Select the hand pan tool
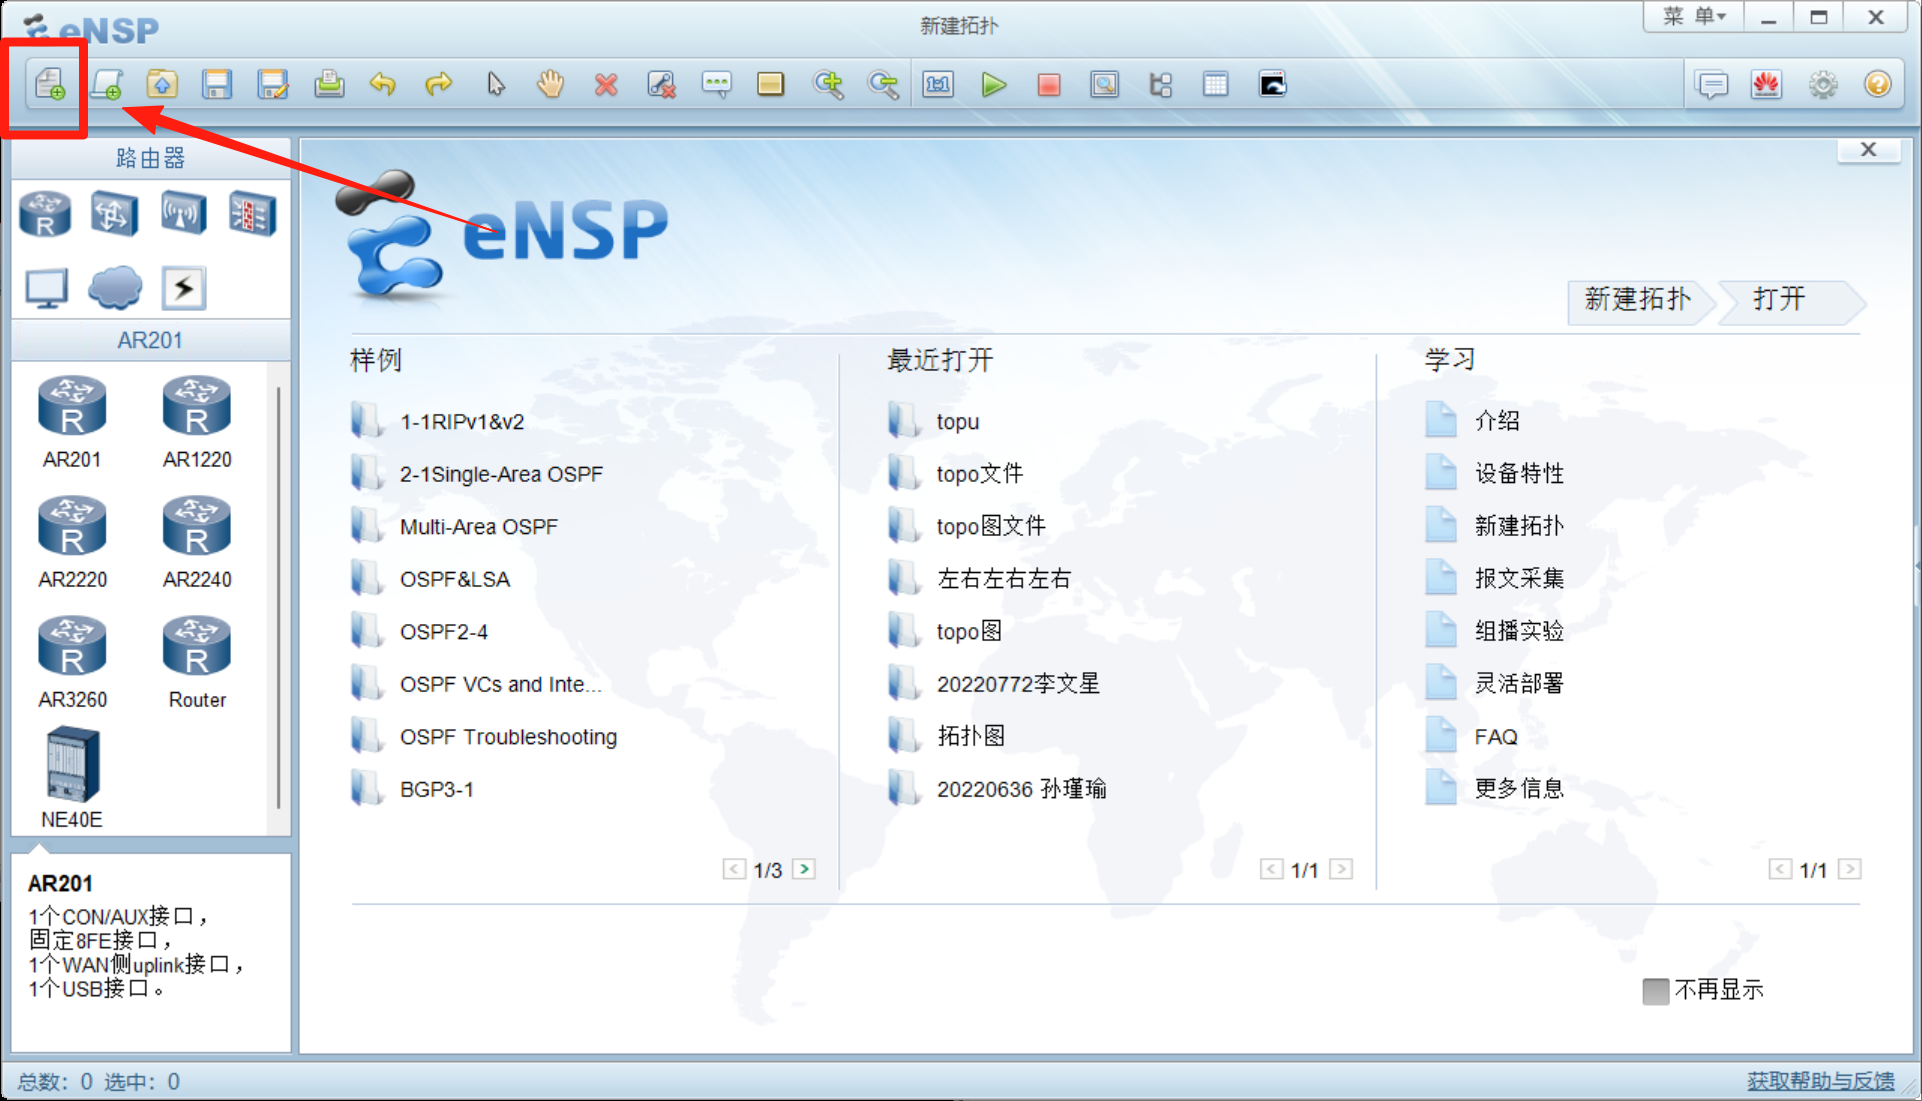The image size is (1922, 1101). 550,85
